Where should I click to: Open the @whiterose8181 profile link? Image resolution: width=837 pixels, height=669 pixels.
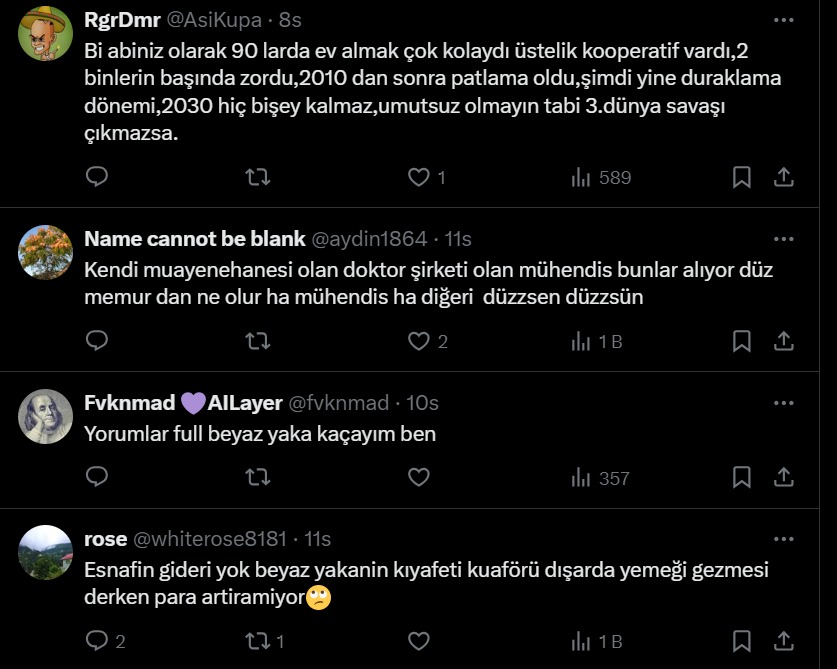point(210,539)
